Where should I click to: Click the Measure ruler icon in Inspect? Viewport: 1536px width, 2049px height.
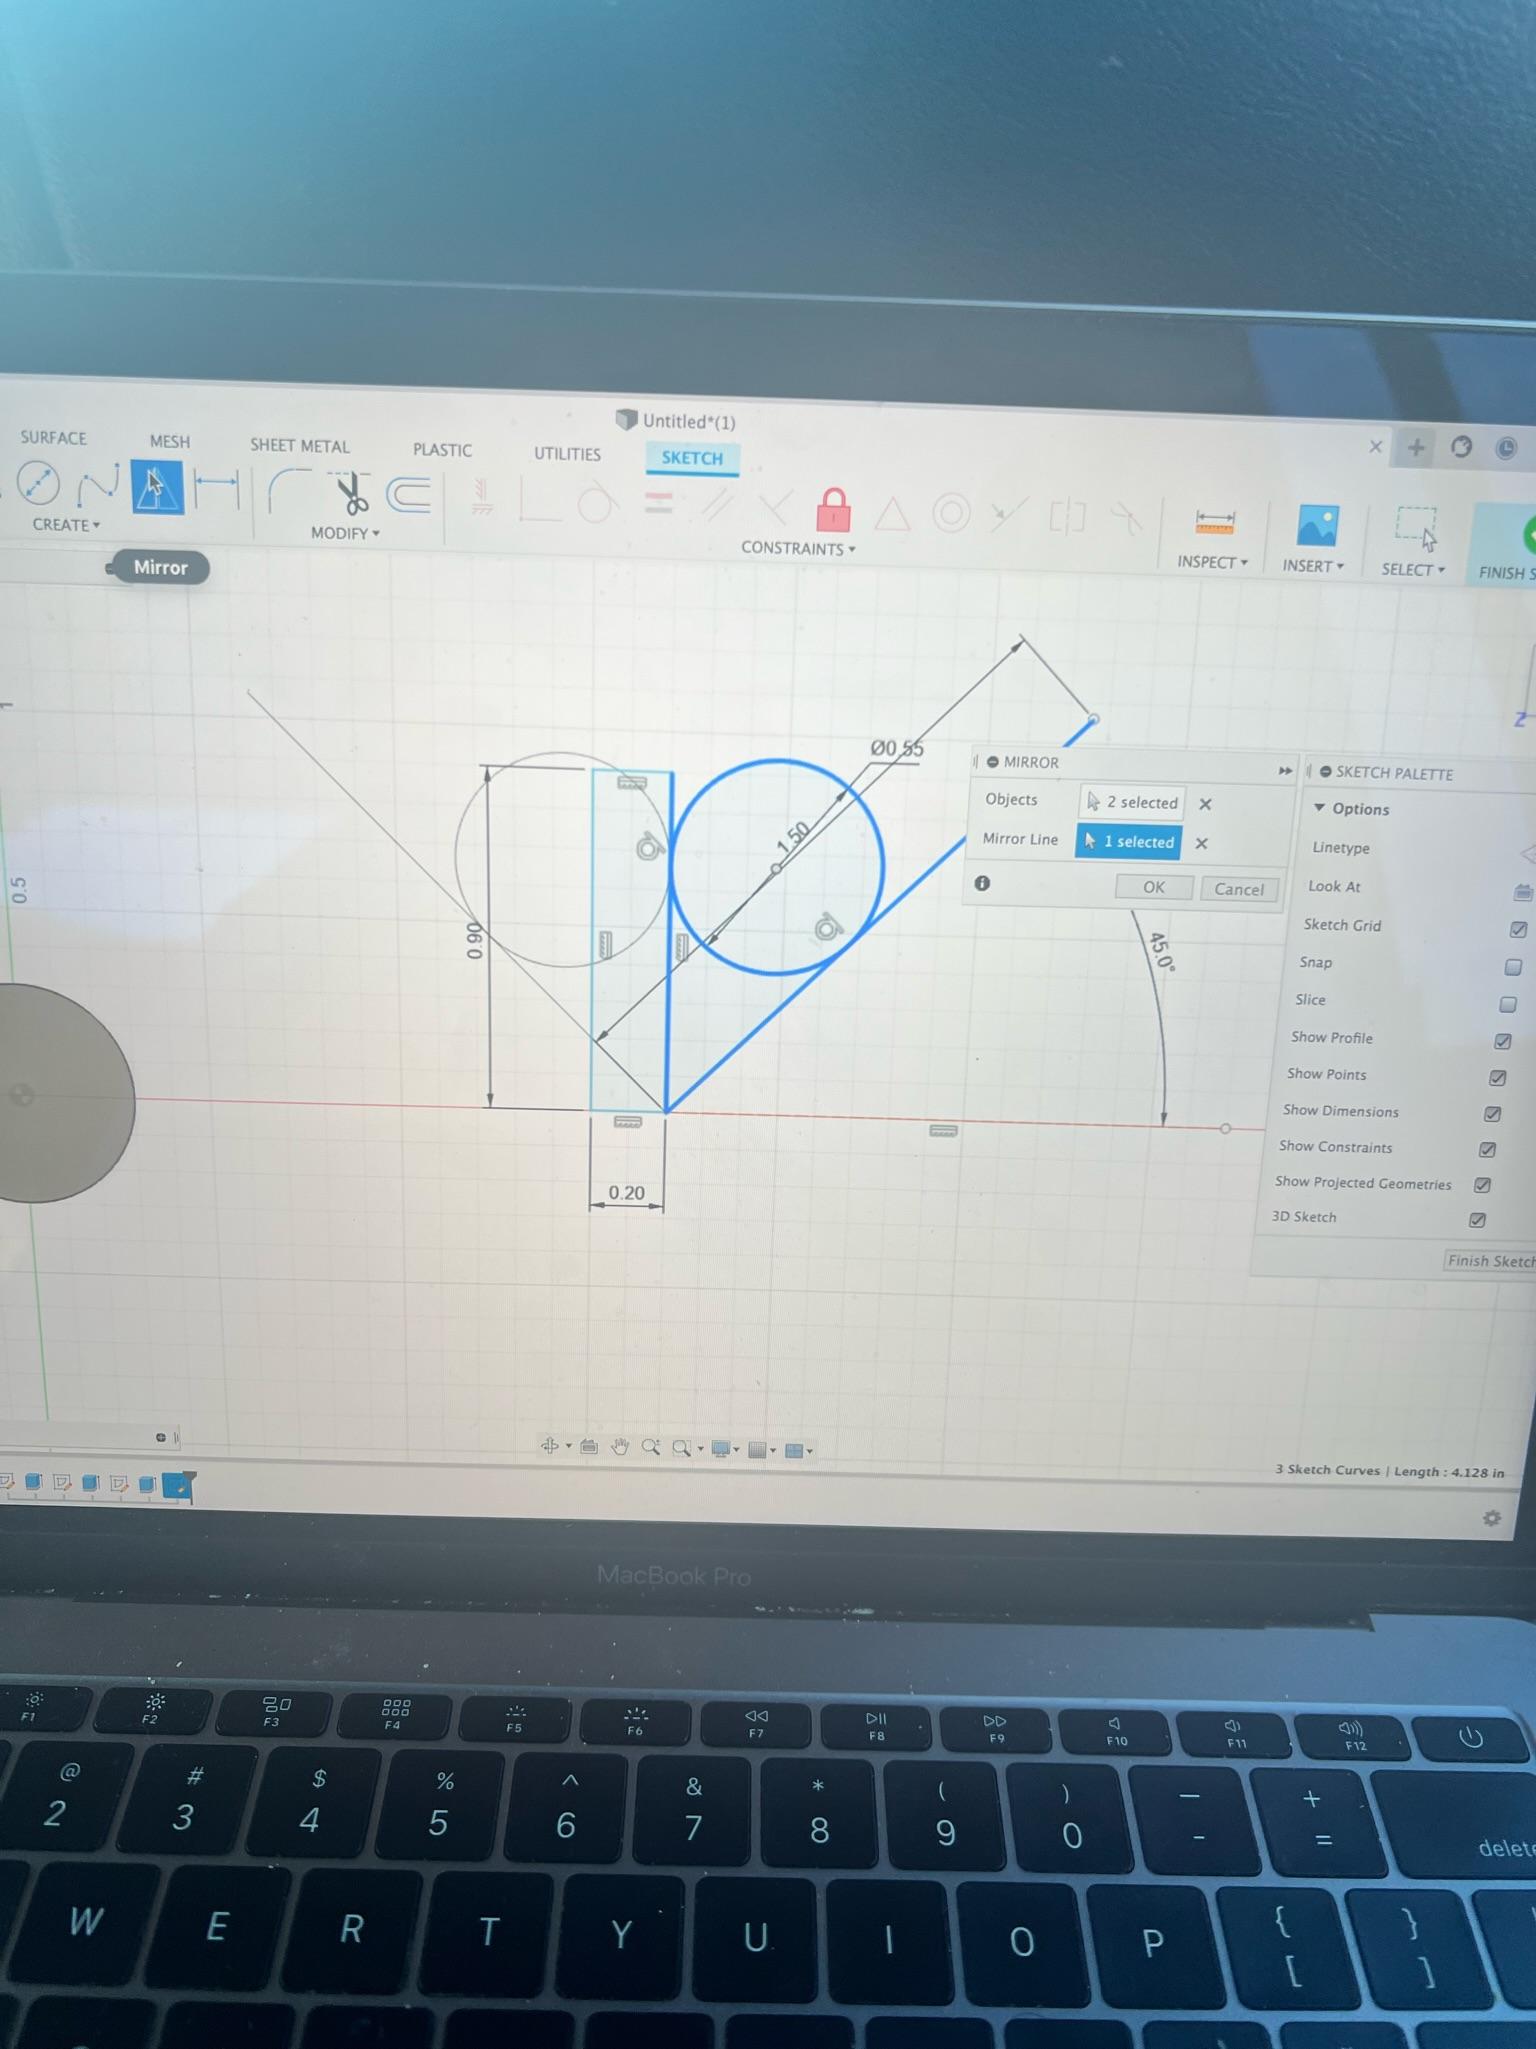click(x=1214, y=523)
